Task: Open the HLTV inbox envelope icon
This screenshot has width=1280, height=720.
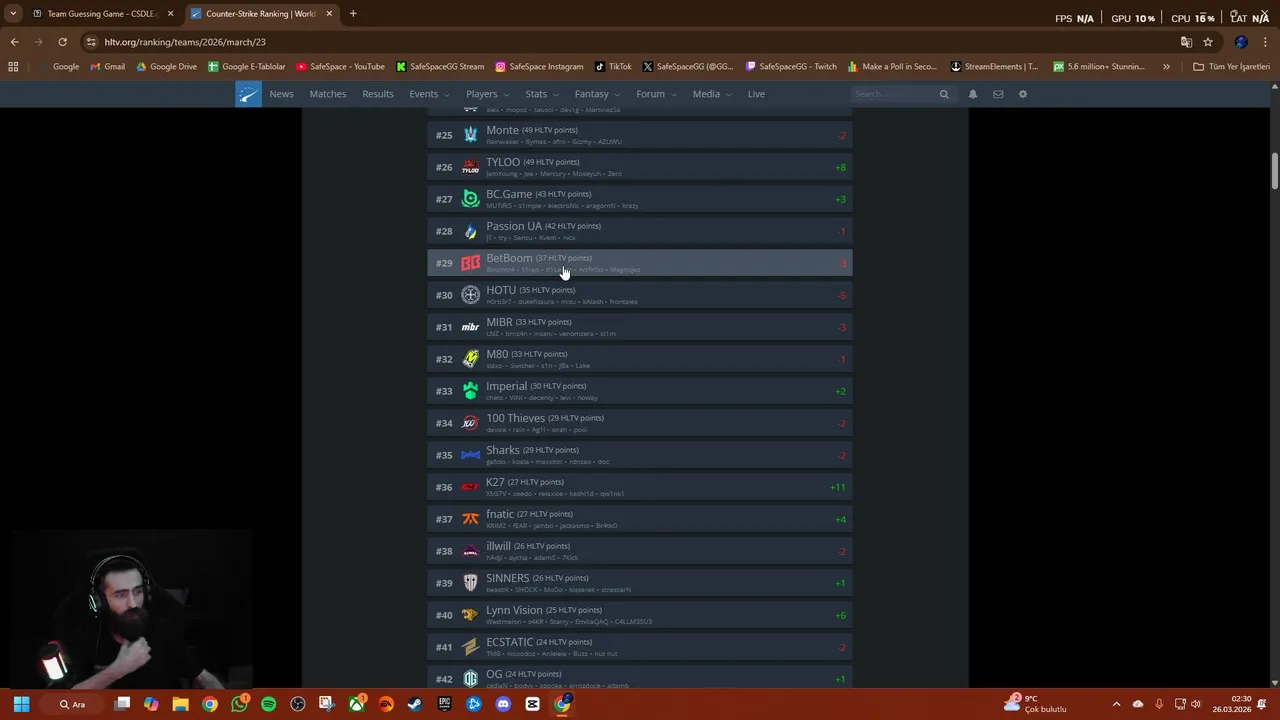Action: tap(998, 94)
